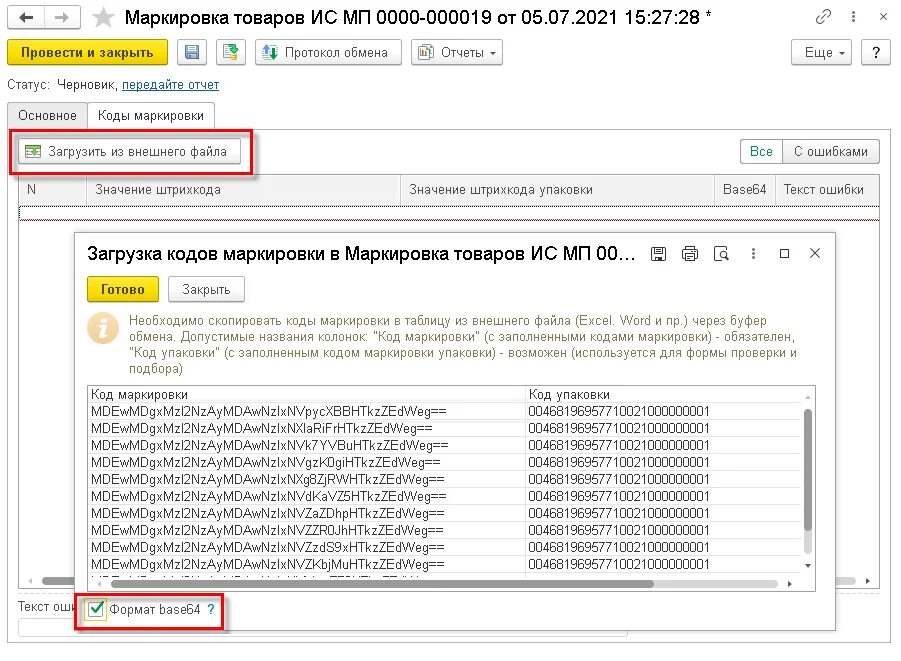
Task: Copy document link via chain icon
Action: 823,16
